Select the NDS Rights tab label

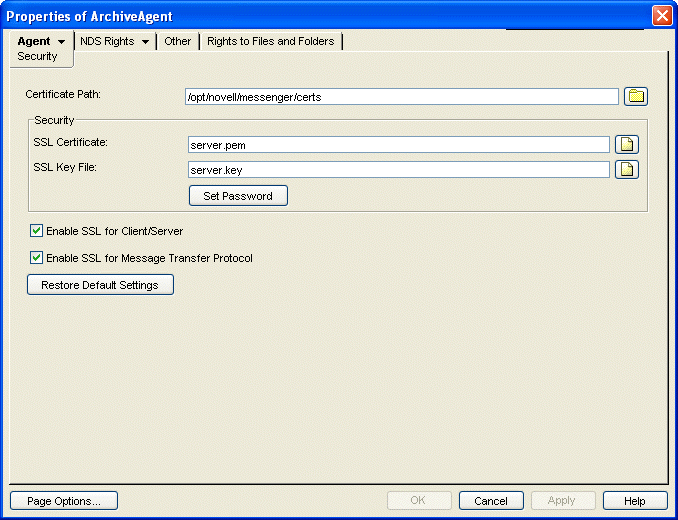107,41
